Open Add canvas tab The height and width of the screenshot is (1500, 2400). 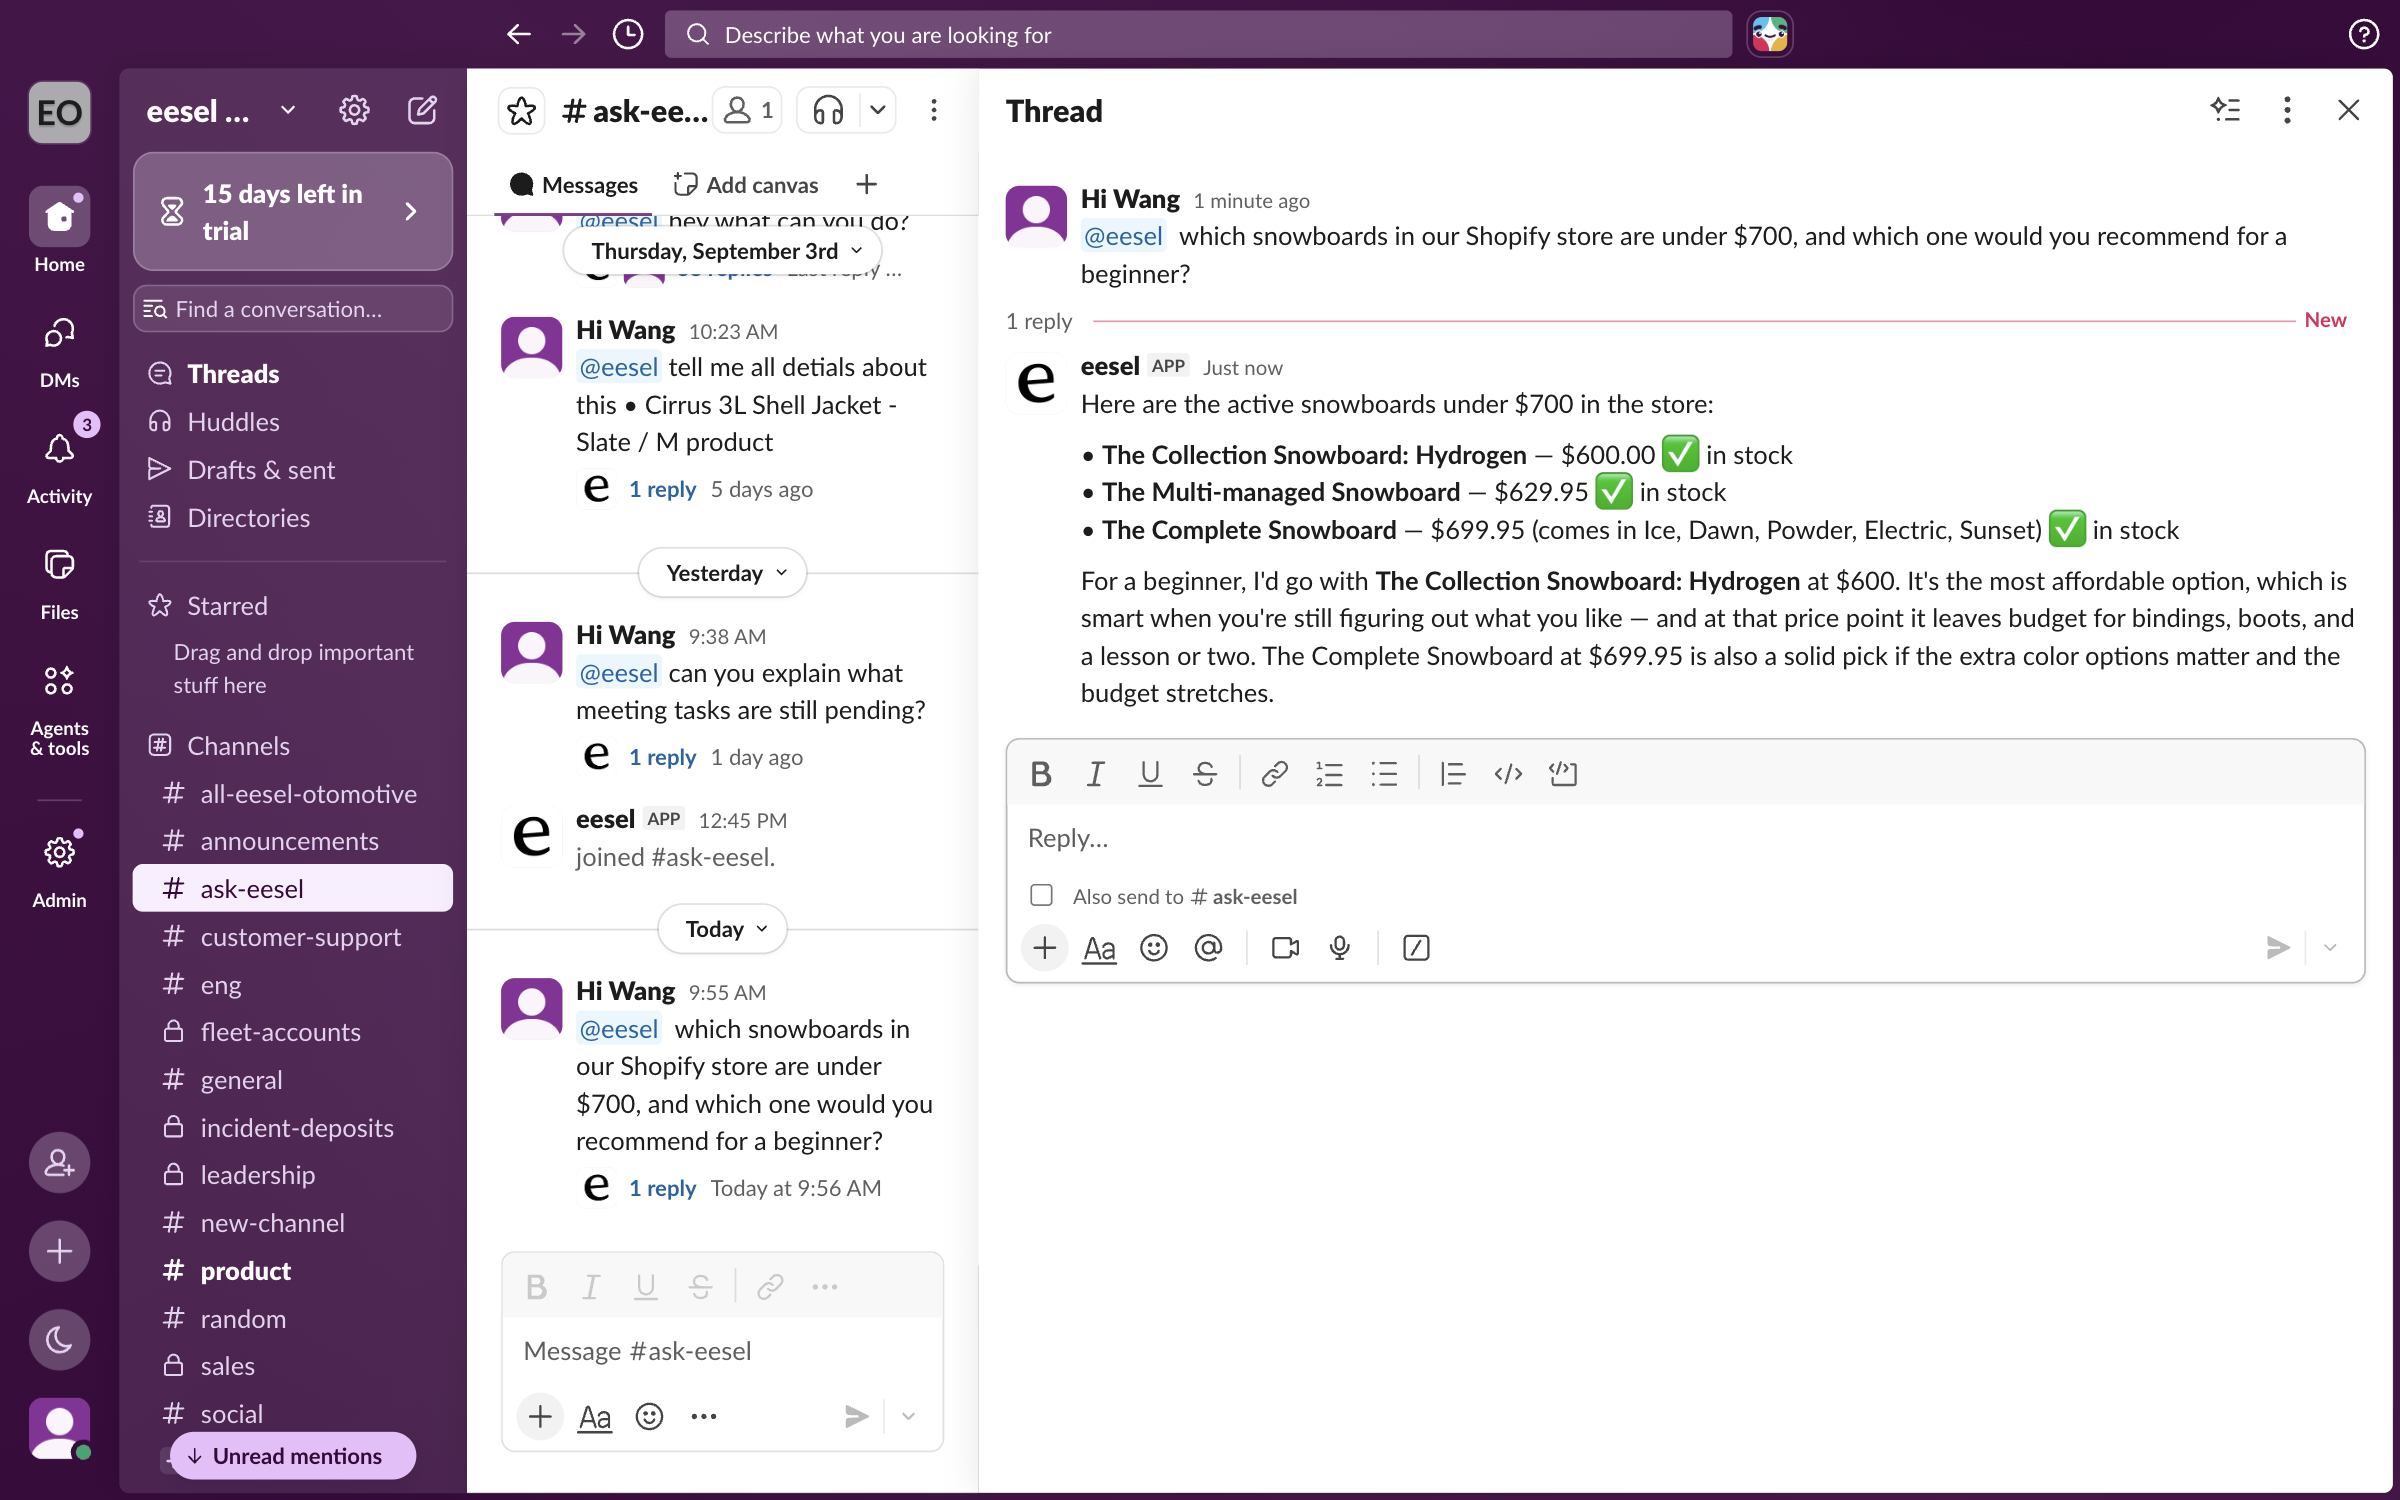pos(746,185)
